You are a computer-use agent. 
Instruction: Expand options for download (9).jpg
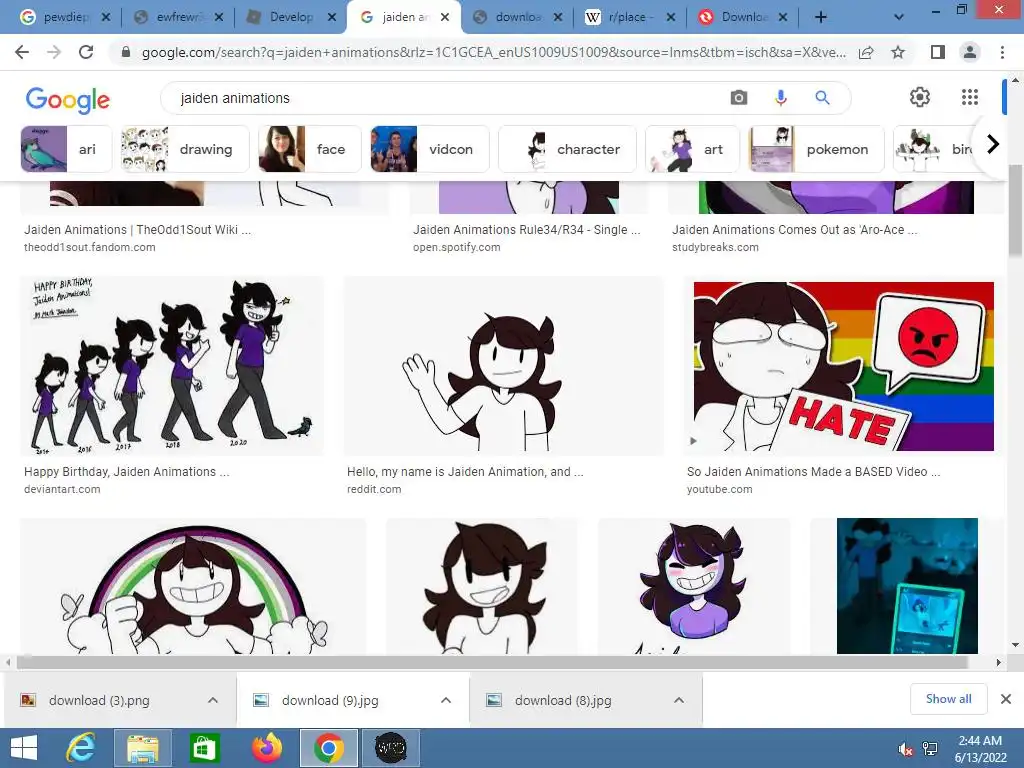pyautogui.click(x=446, y=700)
